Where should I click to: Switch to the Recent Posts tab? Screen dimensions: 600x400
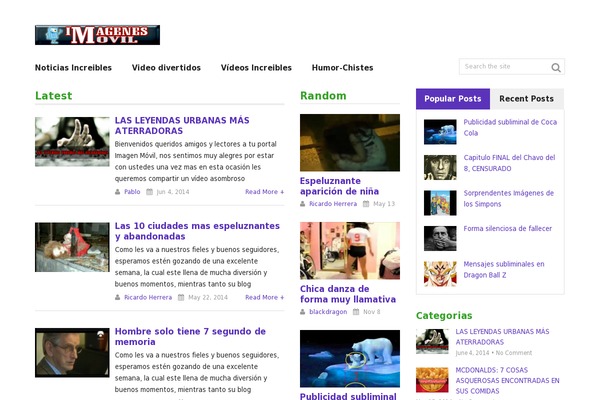coord(526,99)
